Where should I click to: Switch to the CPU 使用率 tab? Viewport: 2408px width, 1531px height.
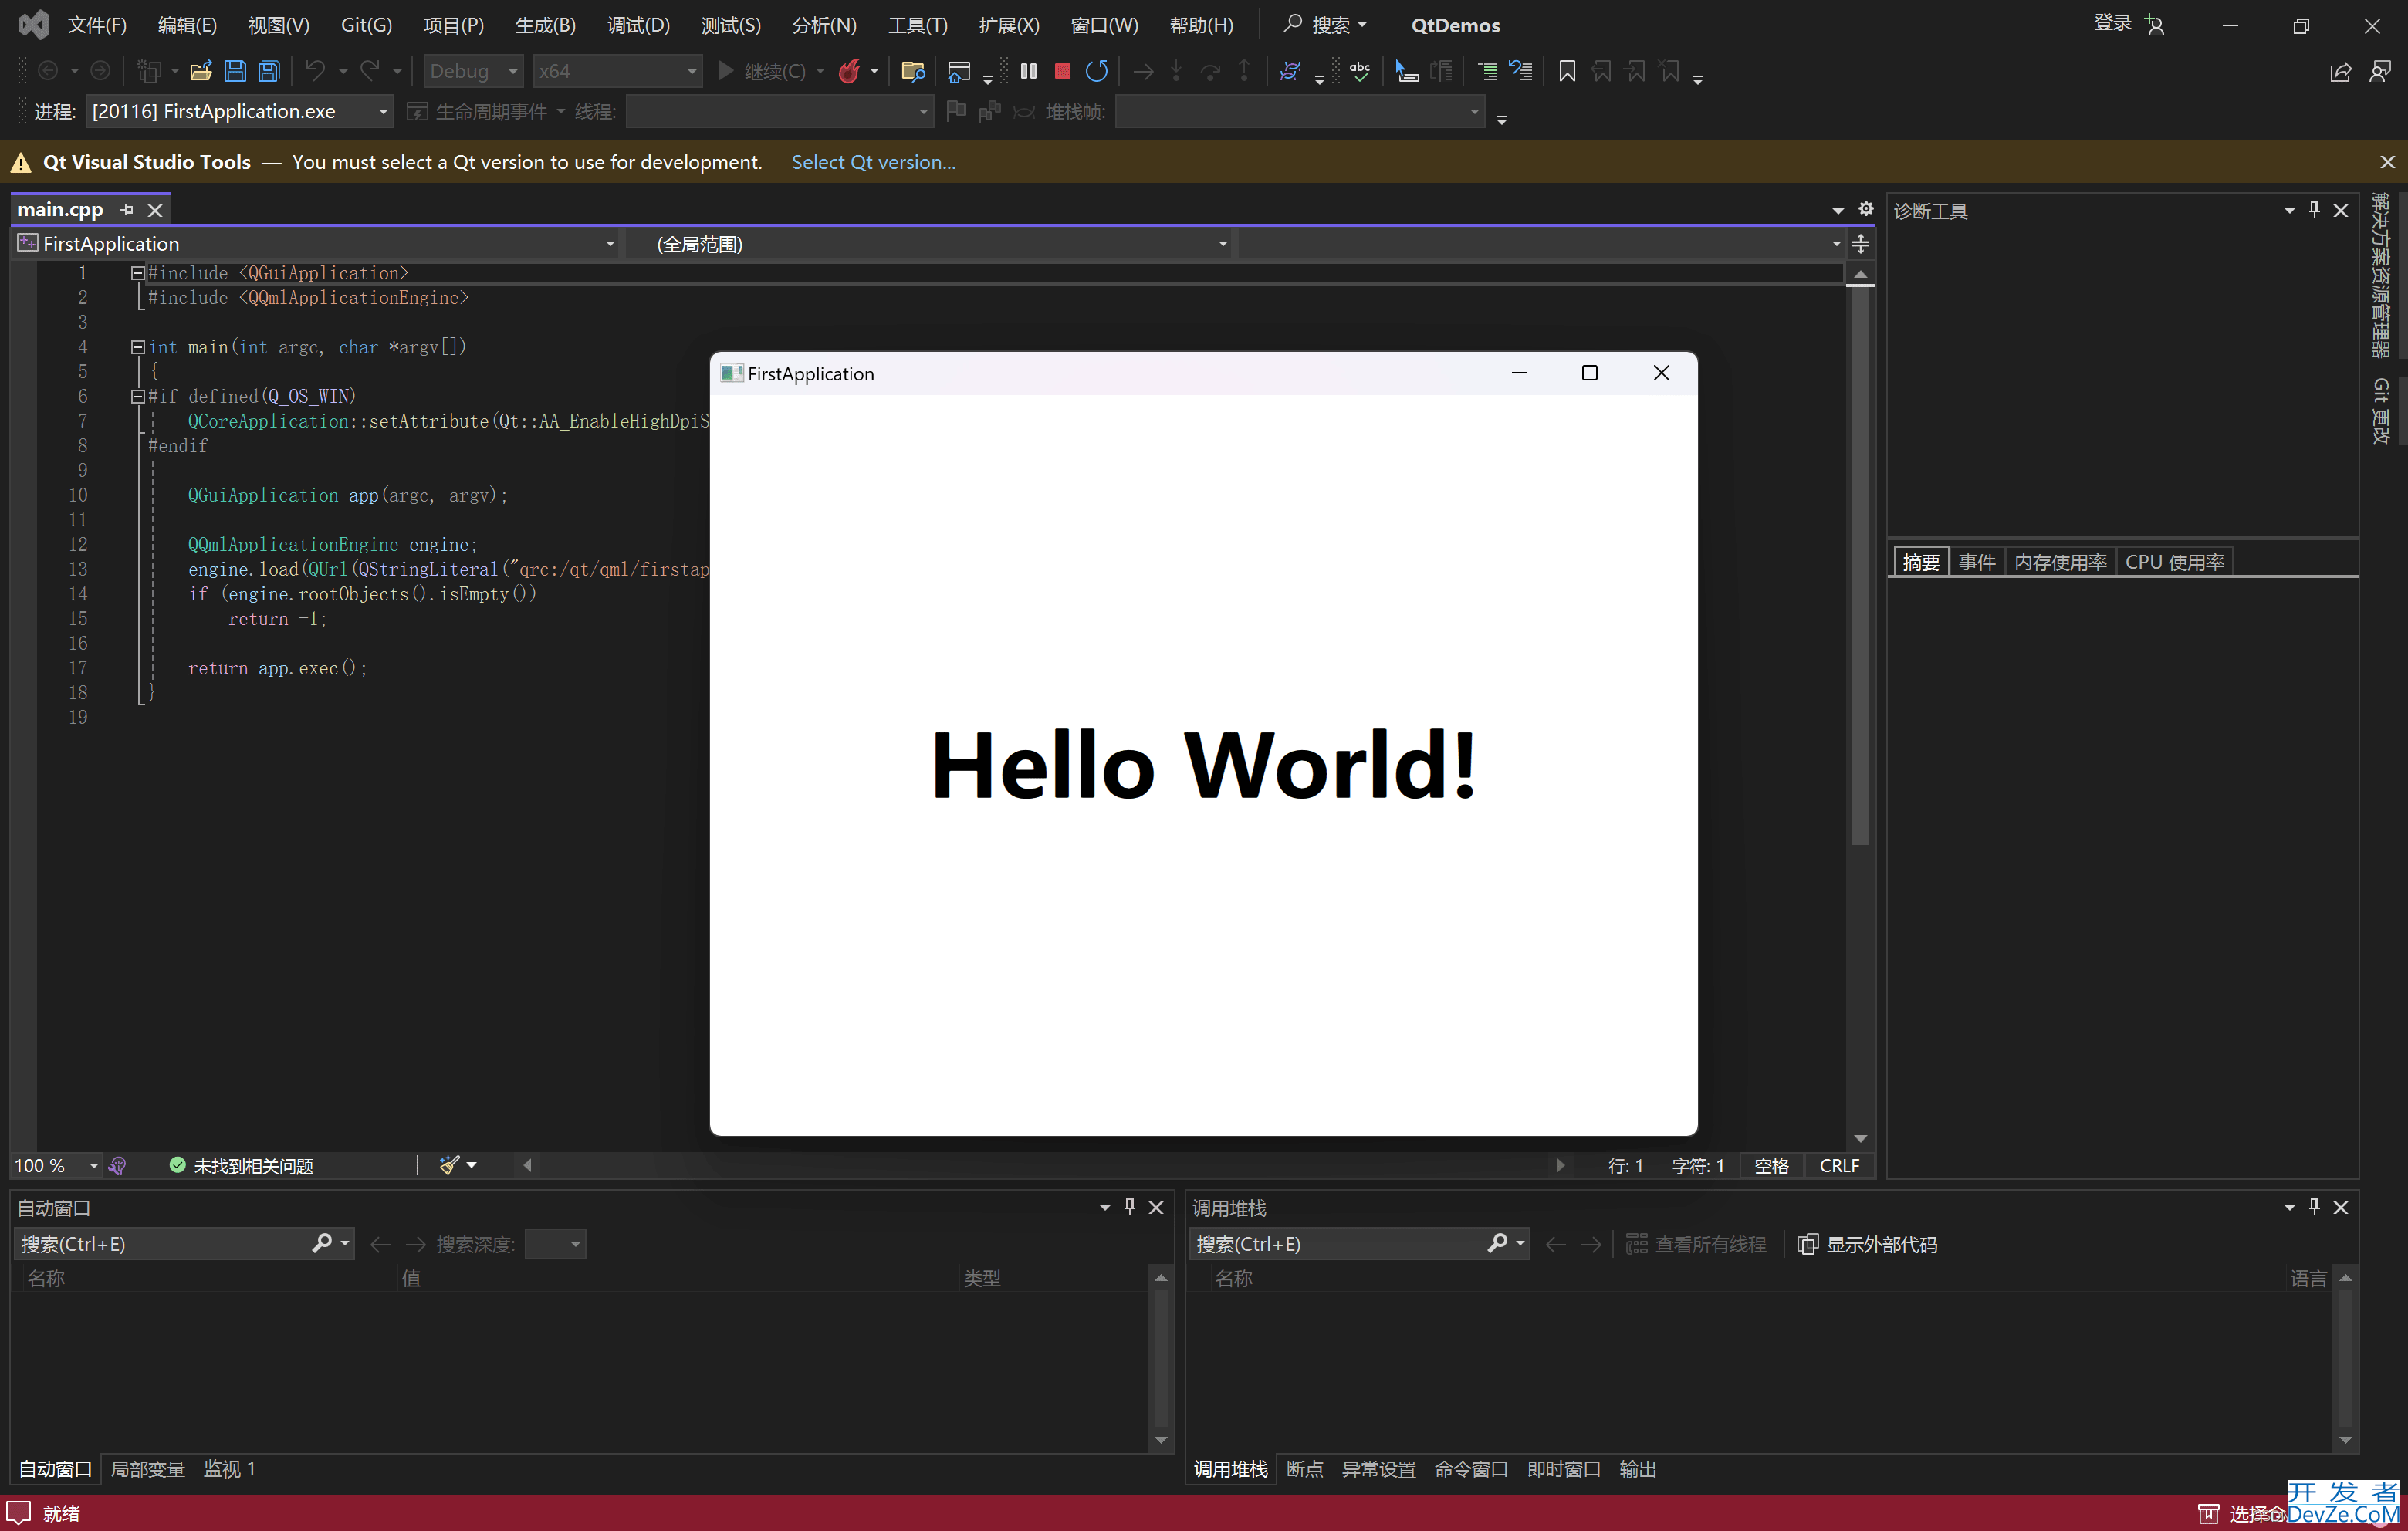tap(2174, 562)
